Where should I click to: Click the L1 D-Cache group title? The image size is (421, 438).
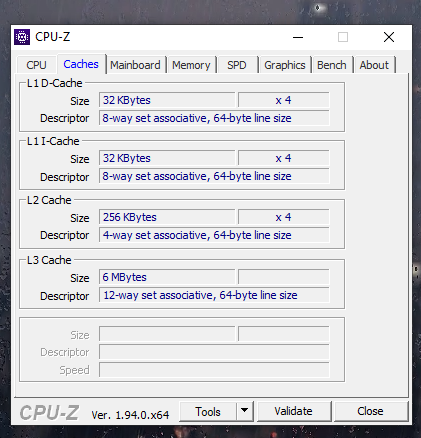(x=55, y=83)
